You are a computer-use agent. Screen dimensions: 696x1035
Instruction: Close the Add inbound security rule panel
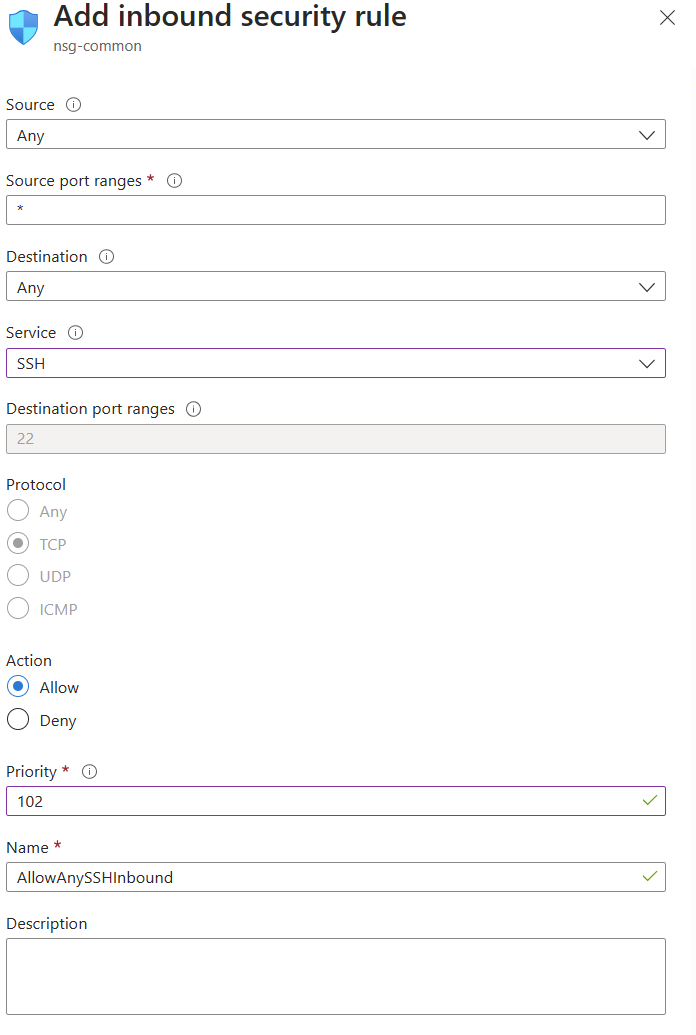(x=668, y=18)
